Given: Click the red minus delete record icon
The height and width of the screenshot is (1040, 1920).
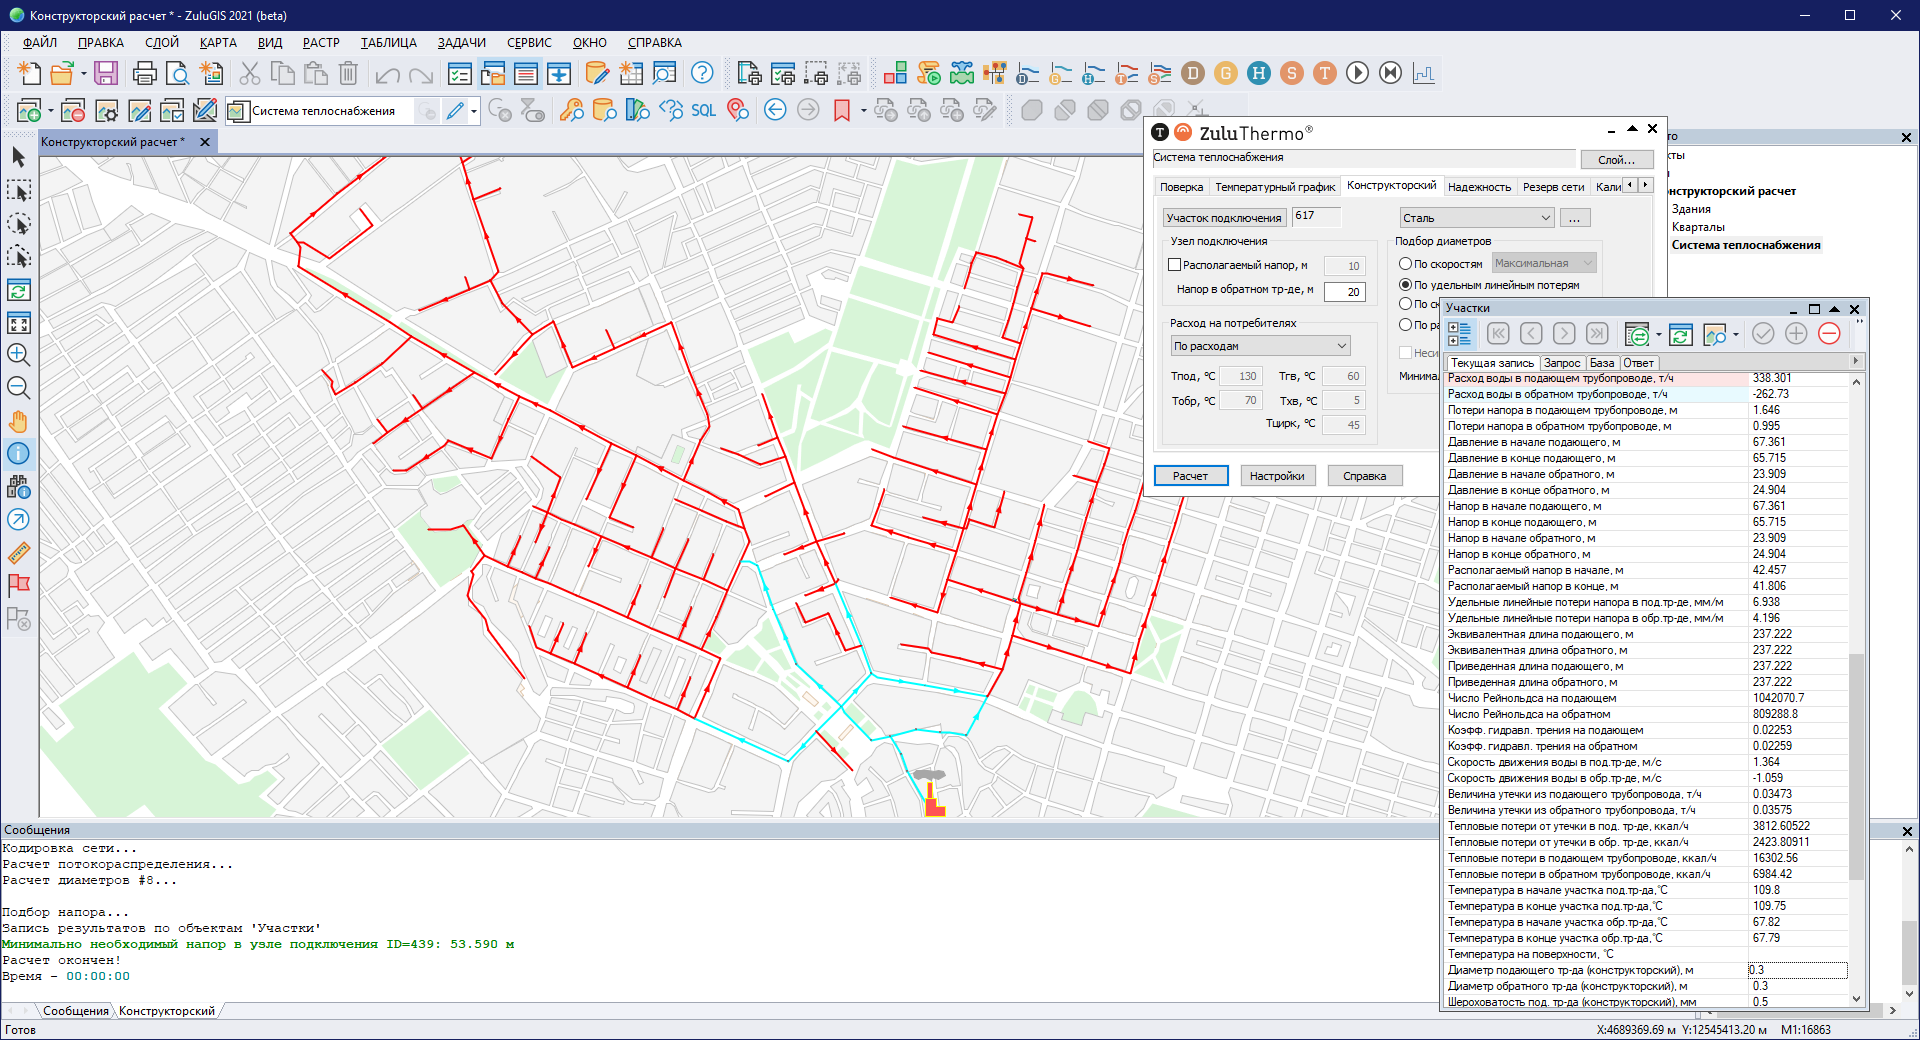Looking at the screenshot, I should 1829,334.
